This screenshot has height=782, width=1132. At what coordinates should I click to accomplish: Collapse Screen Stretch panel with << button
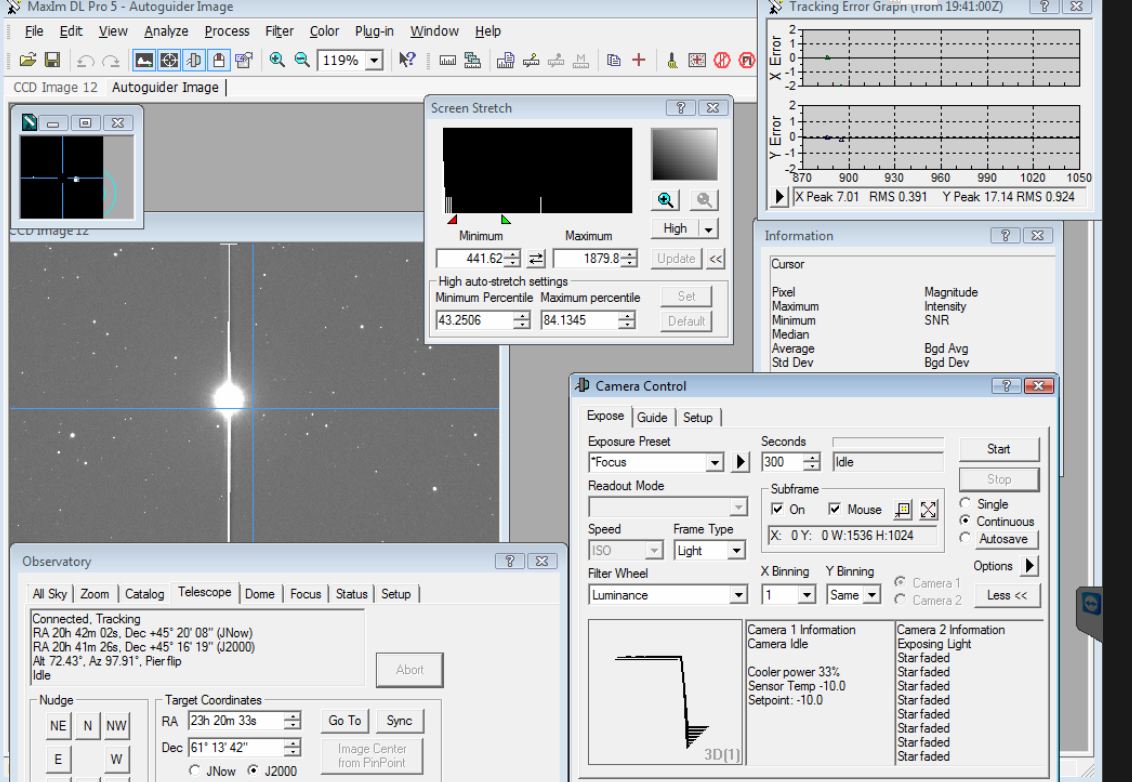(715, 259)
